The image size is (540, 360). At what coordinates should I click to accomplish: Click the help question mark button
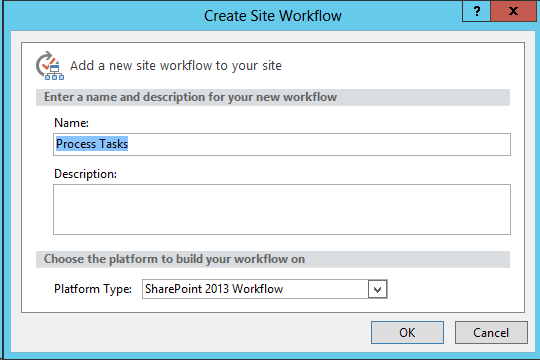(x=476, y=11)
